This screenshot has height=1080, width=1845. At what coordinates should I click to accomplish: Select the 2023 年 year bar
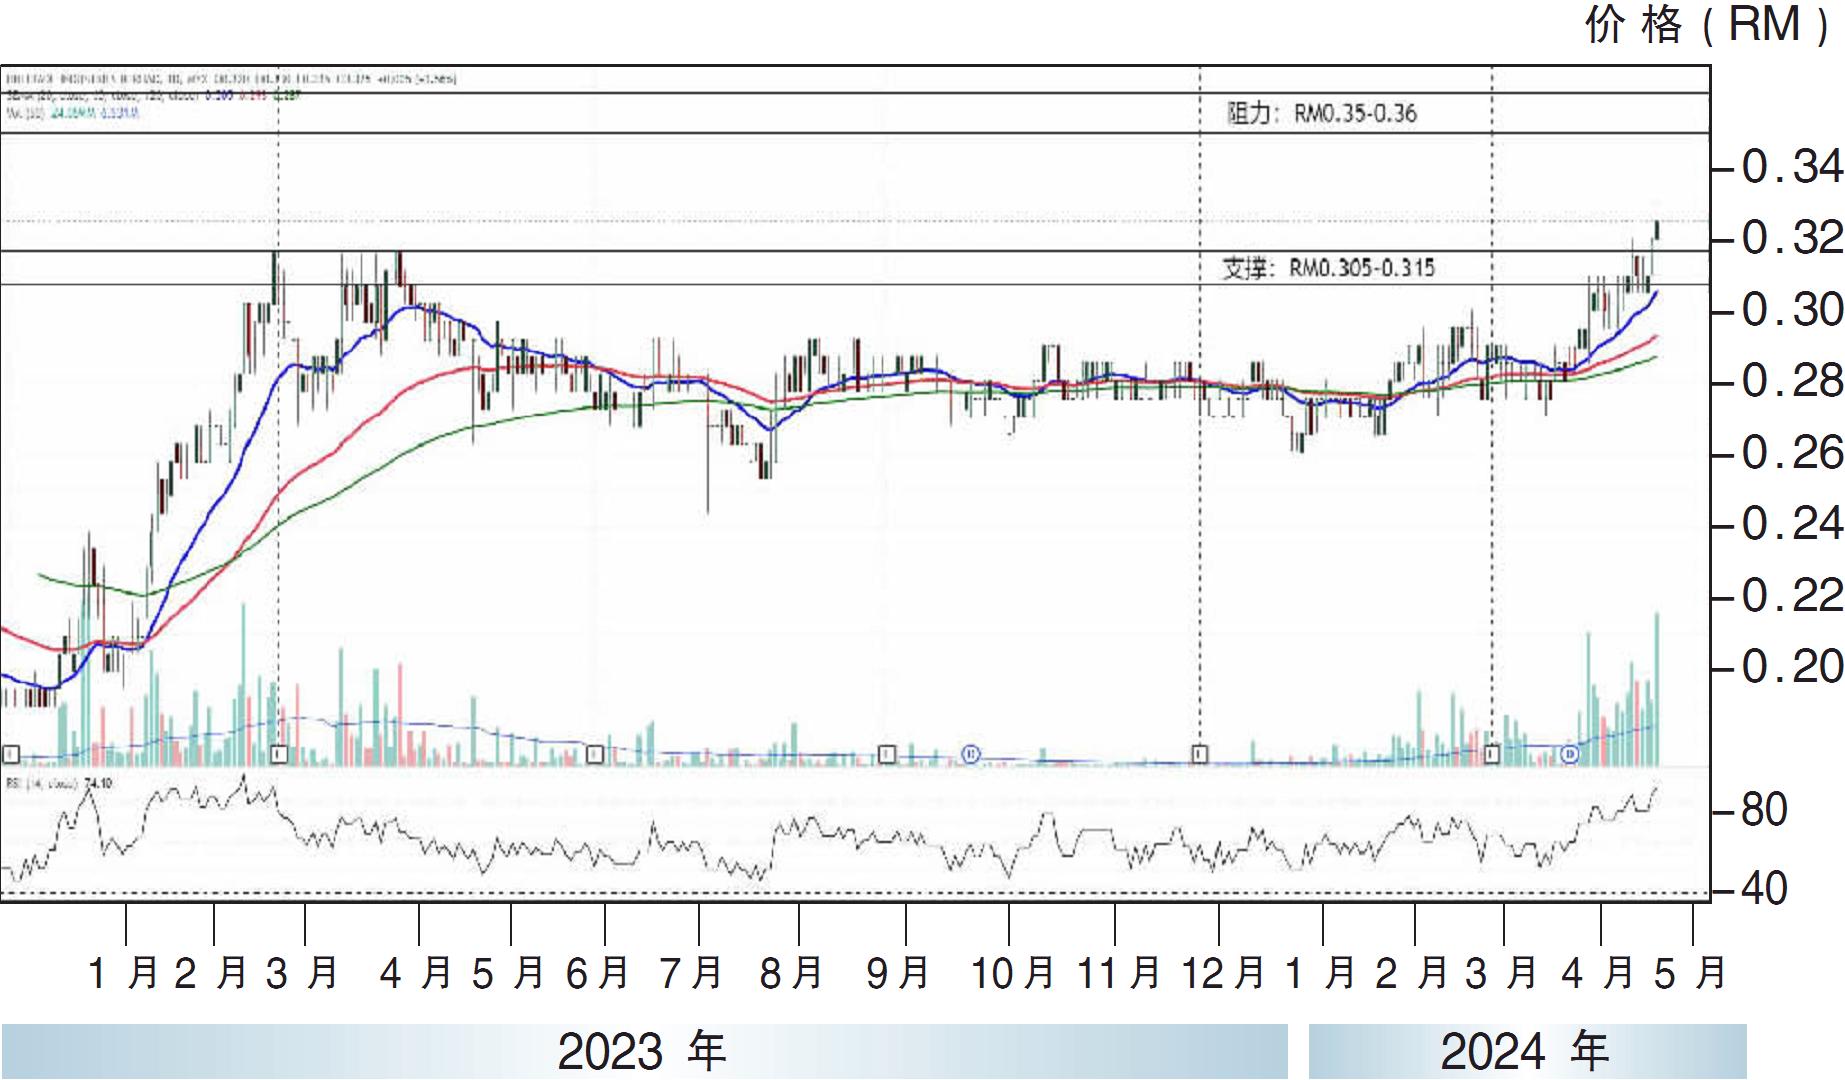(x=642, y=1051)
